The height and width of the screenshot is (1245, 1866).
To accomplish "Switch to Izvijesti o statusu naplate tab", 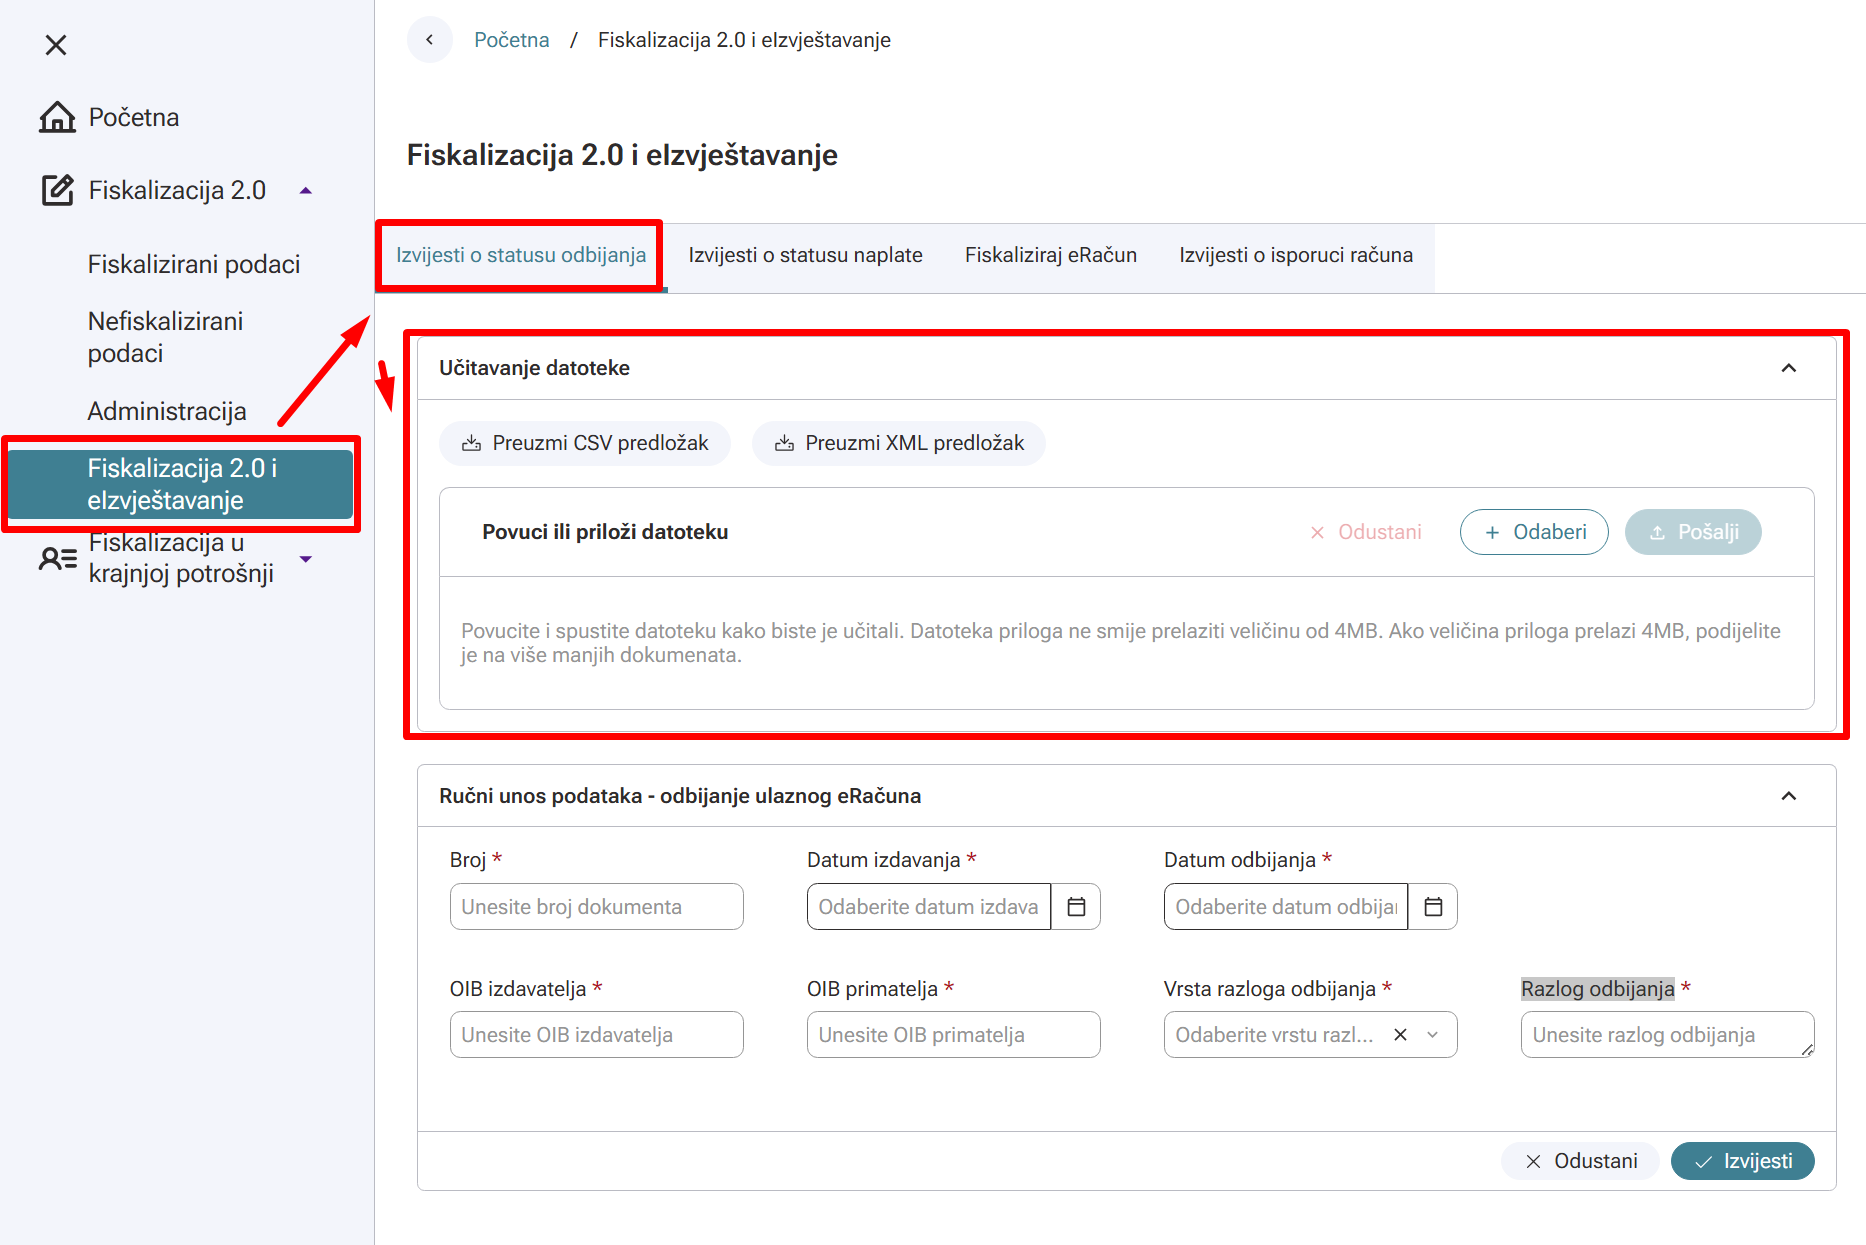I will [805, 255].
